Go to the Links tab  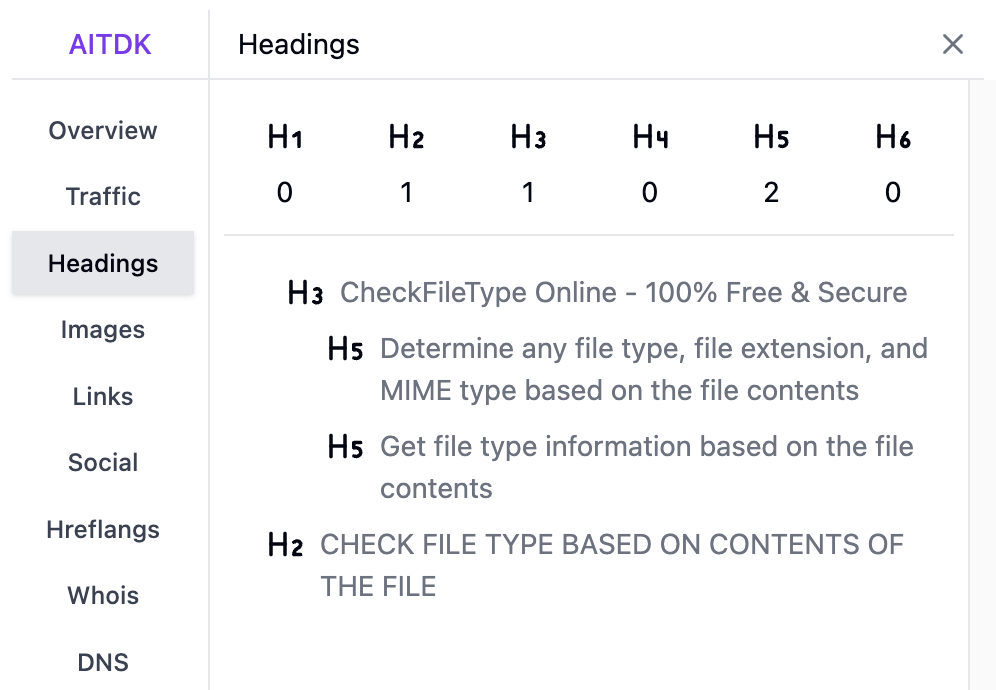pyautogui.click(x=103, y=397)
